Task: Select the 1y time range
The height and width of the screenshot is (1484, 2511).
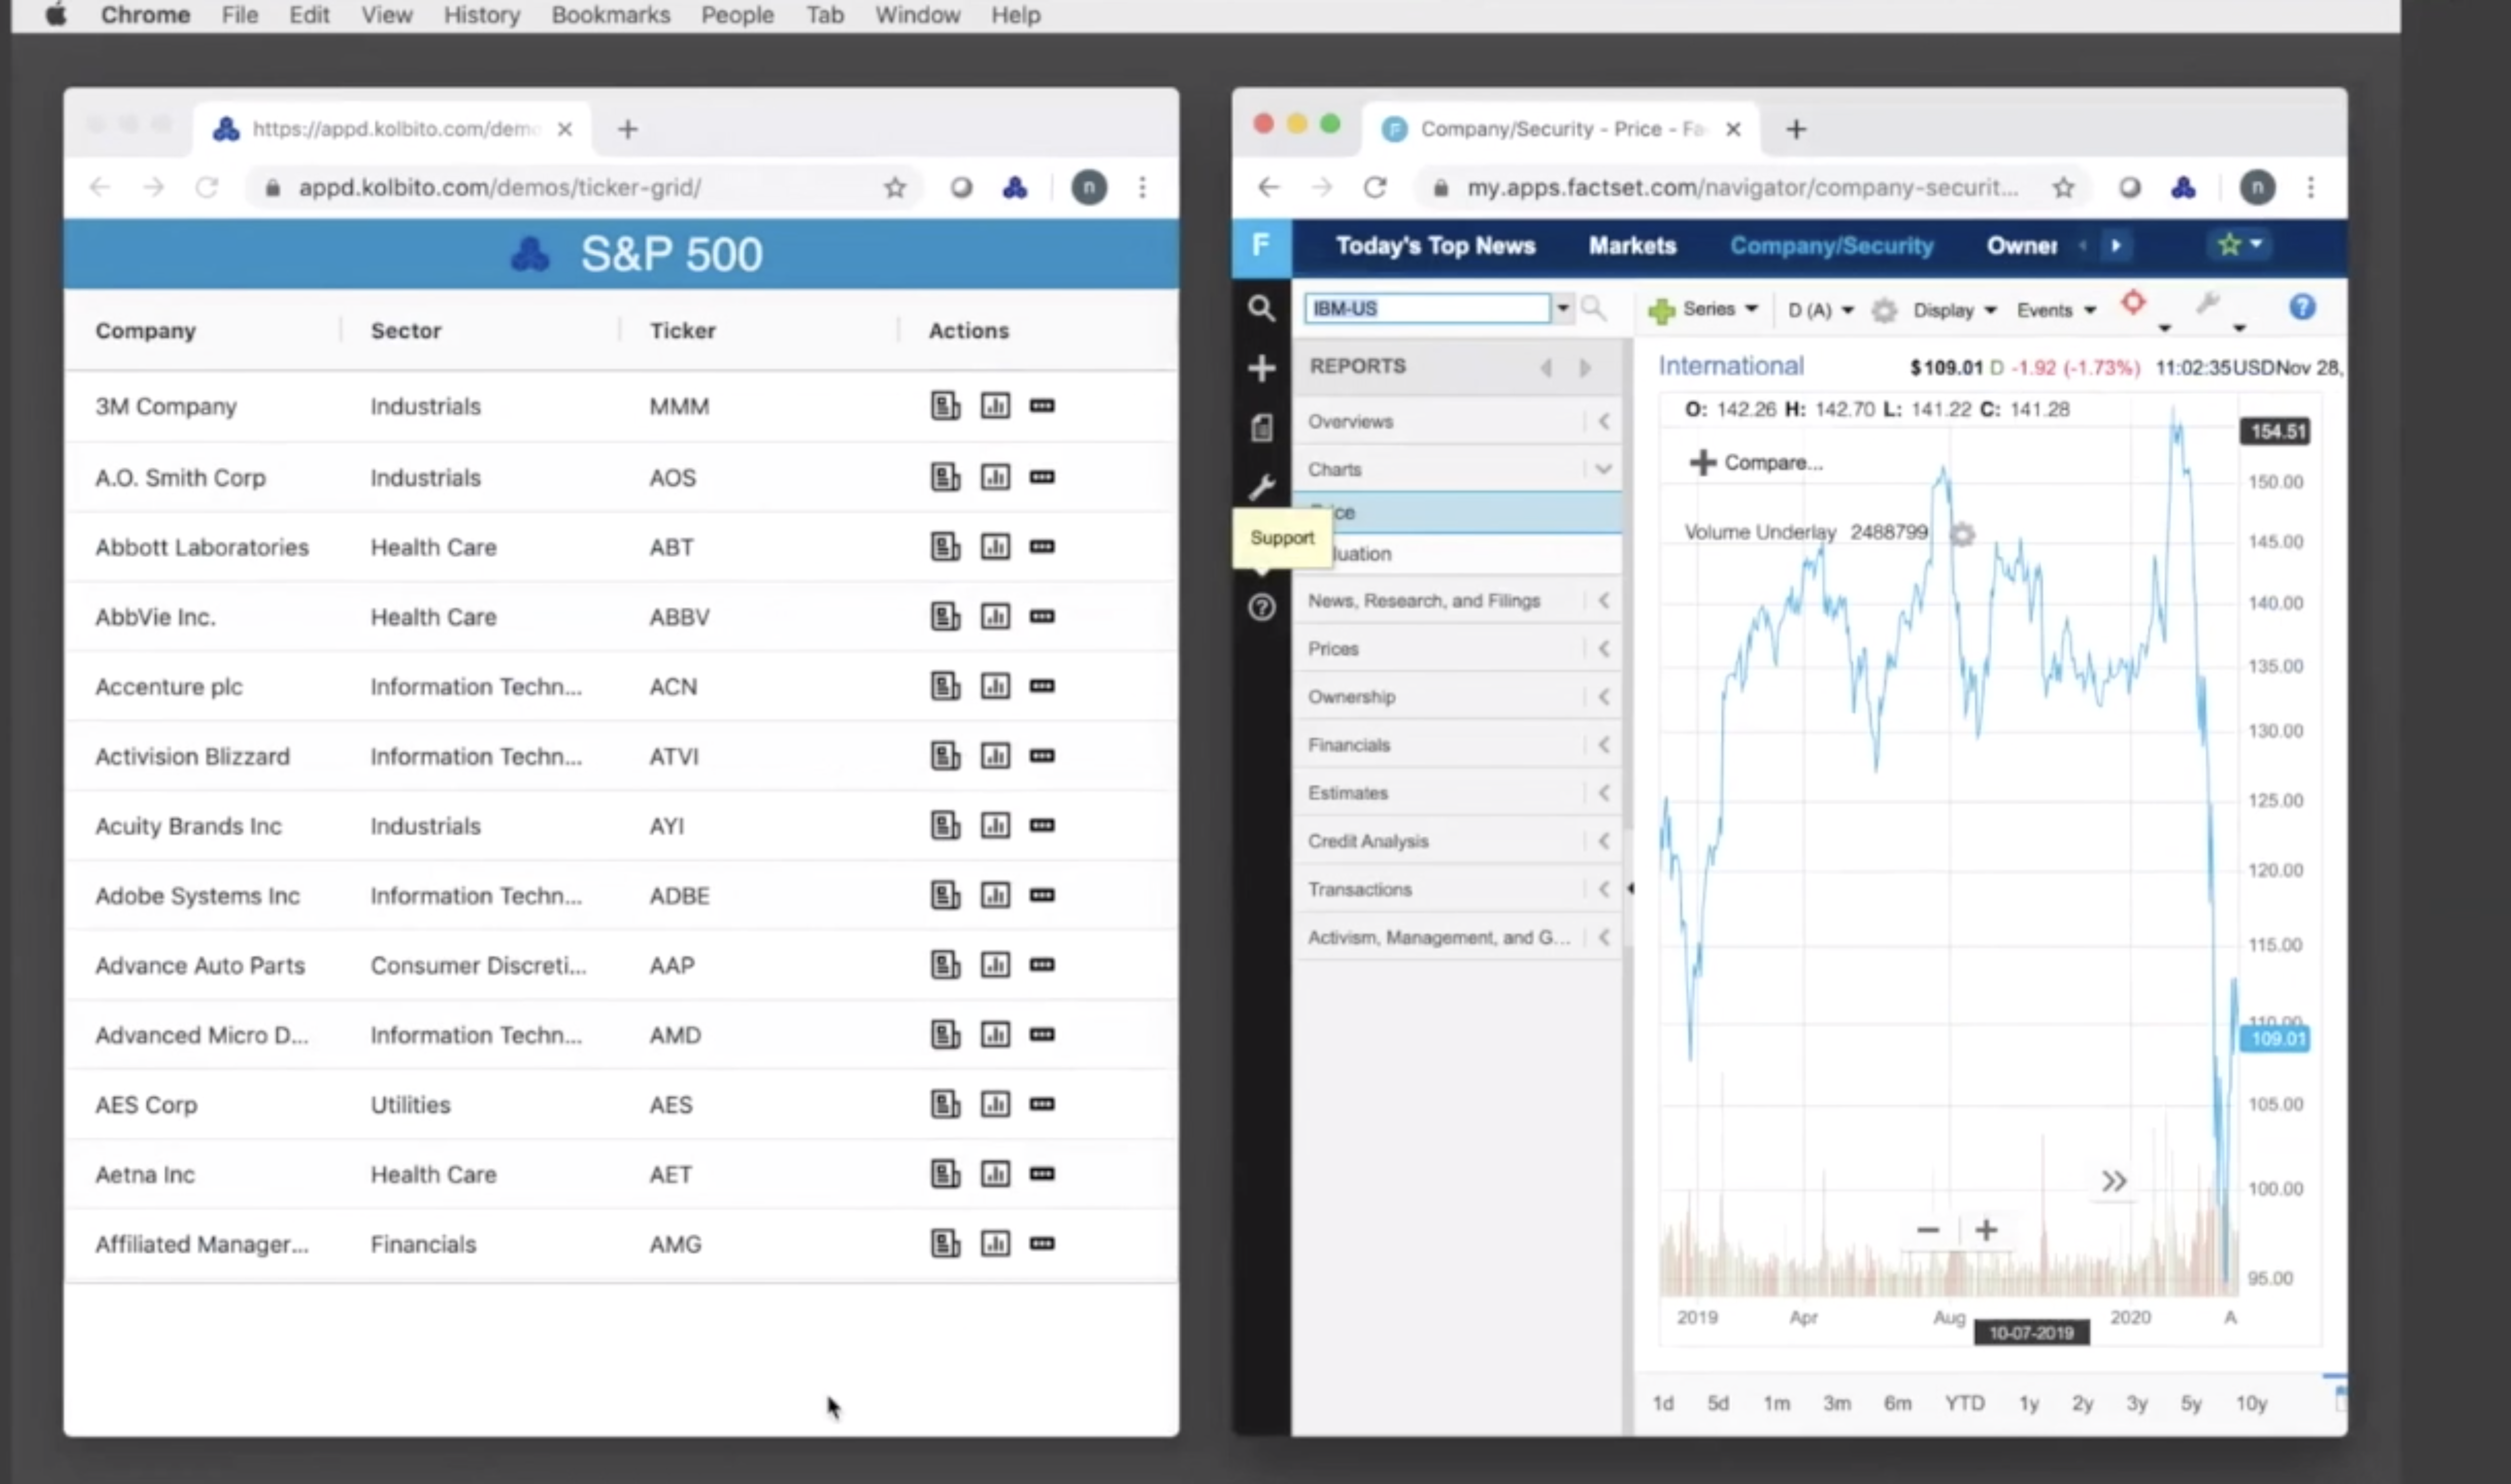Action: pos(2028,1403)
